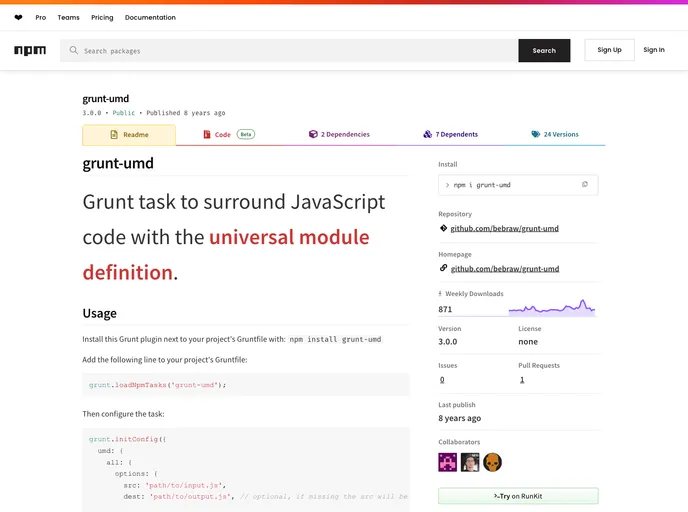This screenshot has width=688, height=512.
Task: Switch to the Readme tab
Action: (x=129, y=135)
